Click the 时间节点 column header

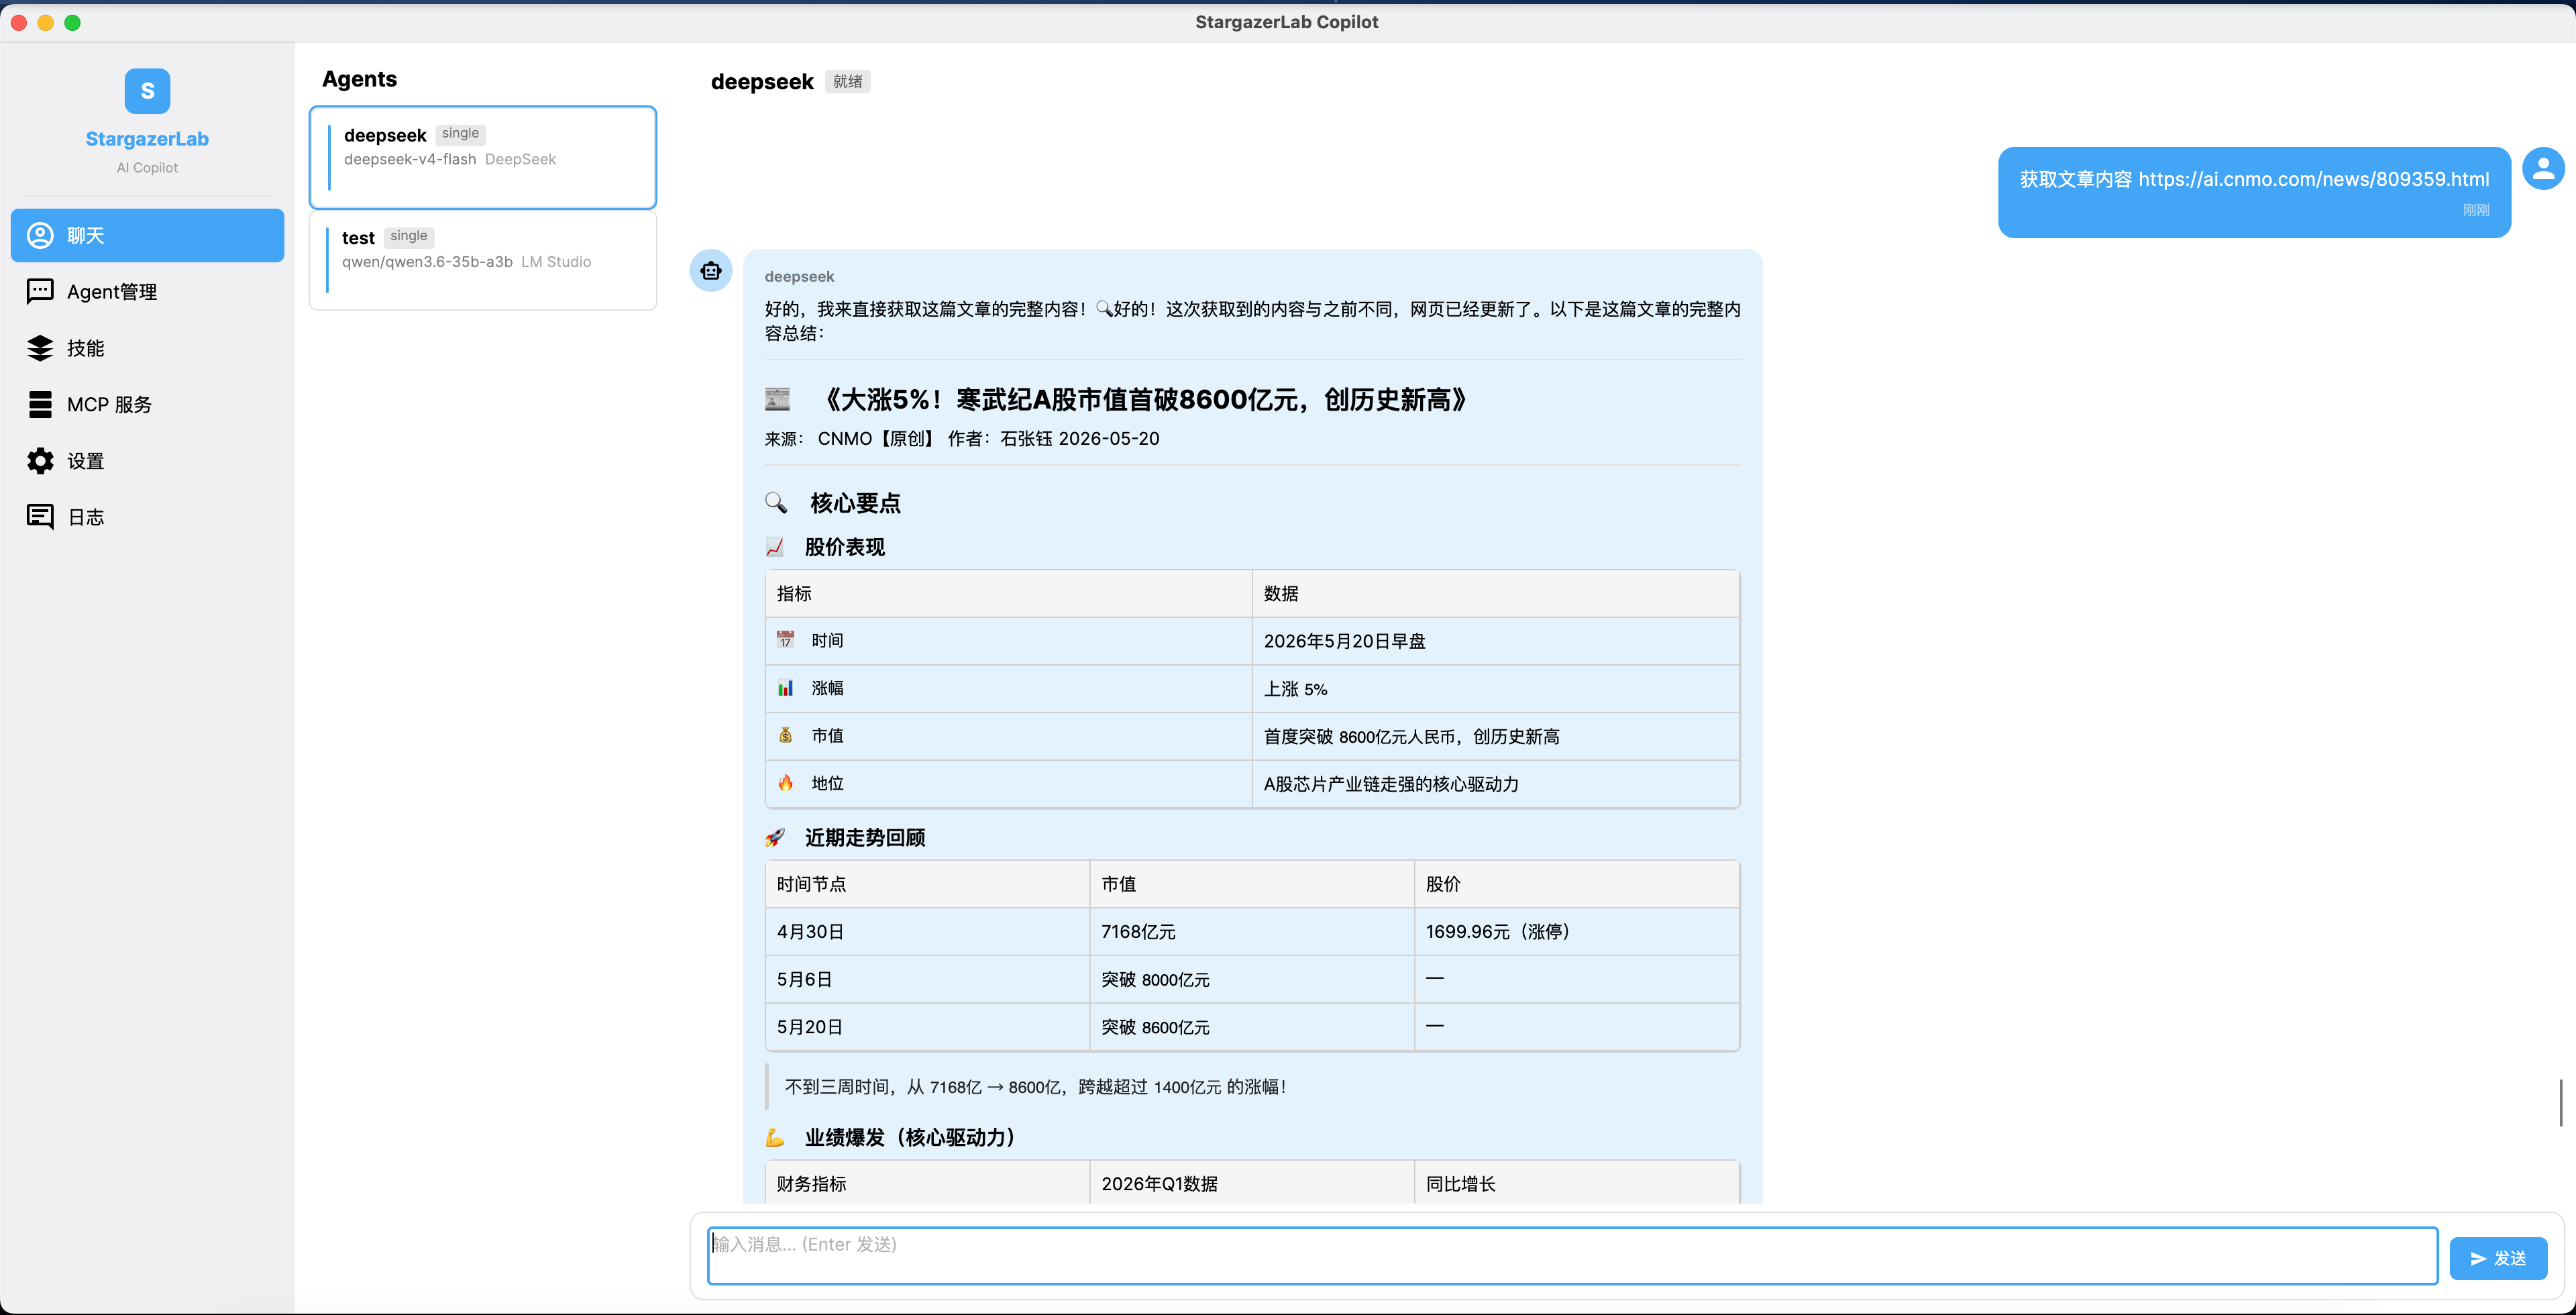pyautogui.click(x=927, y=884)
